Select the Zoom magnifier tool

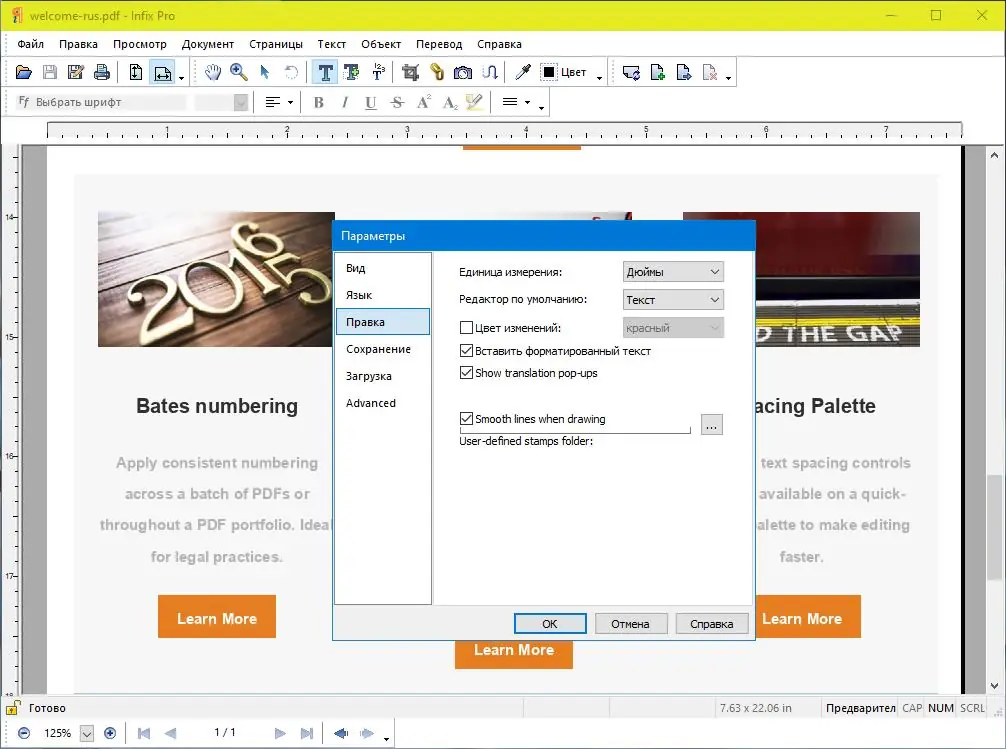(x=239, y=73)
